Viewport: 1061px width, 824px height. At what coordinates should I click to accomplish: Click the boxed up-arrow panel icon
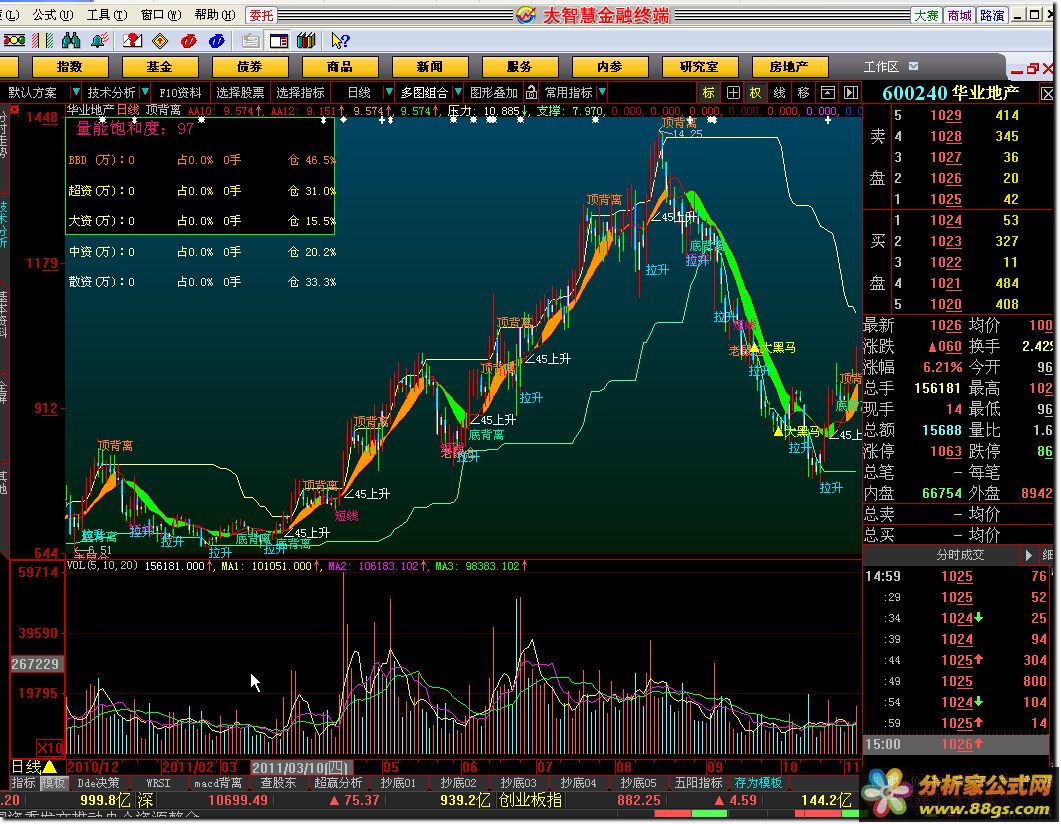827,92
